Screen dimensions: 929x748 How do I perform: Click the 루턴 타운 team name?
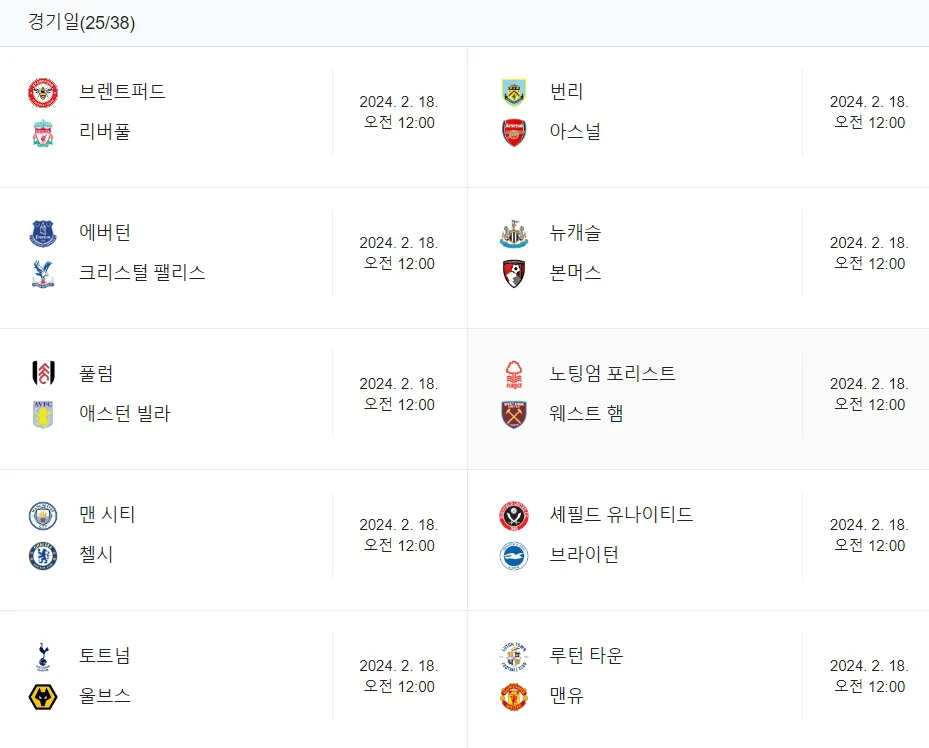point(586,655)
